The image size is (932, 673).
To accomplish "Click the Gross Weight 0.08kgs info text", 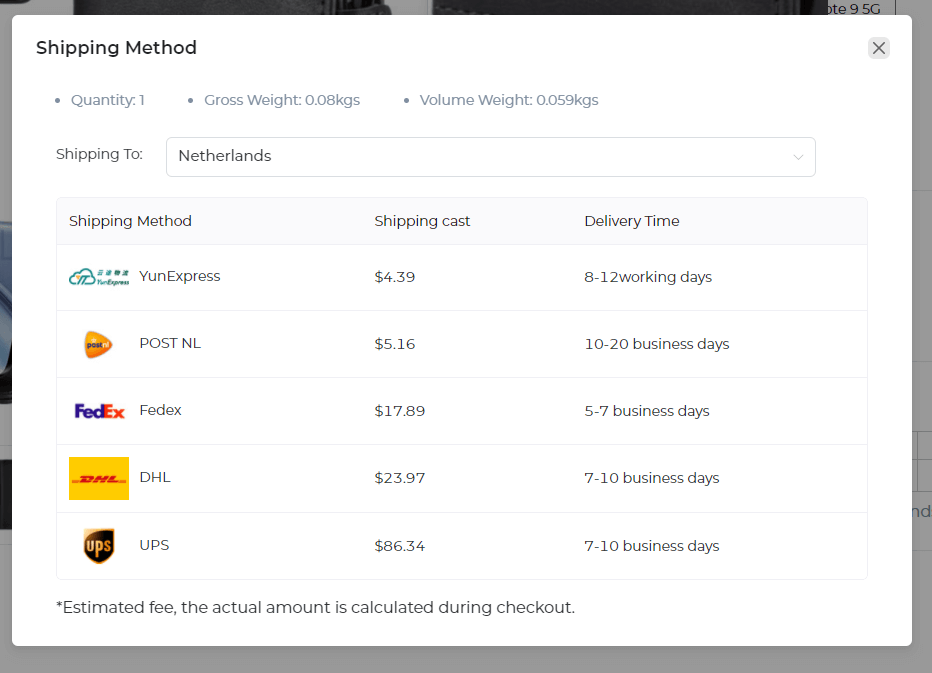I will tap(282, 100).
